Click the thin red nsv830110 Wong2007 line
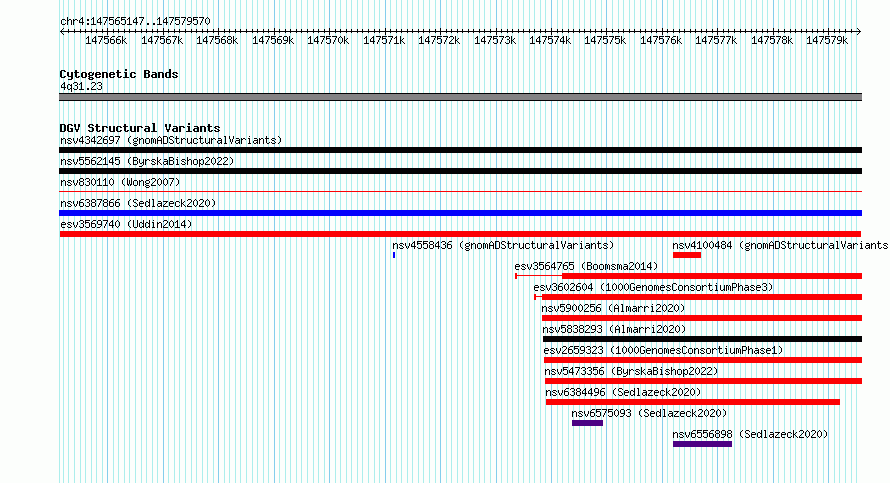The width and height of the screenshot is (890, 483). coord(460,192)
